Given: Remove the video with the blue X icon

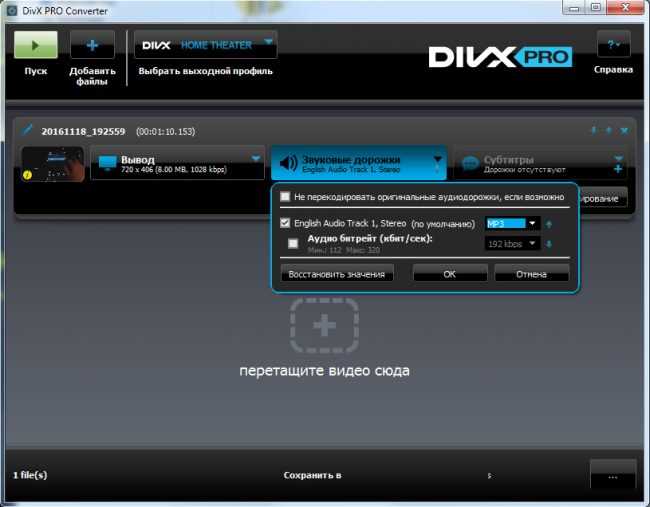Looking at the screenshot, I should coord(624,131).
